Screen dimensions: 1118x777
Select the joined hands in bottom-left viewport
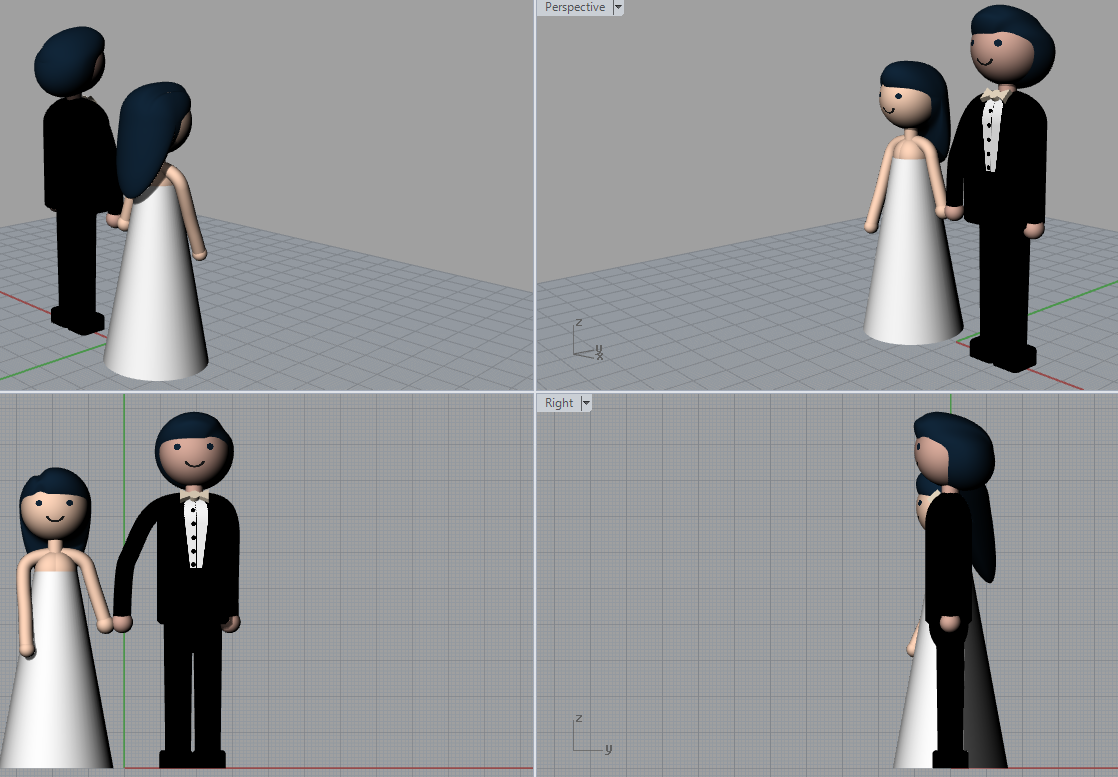pos(113,624)
